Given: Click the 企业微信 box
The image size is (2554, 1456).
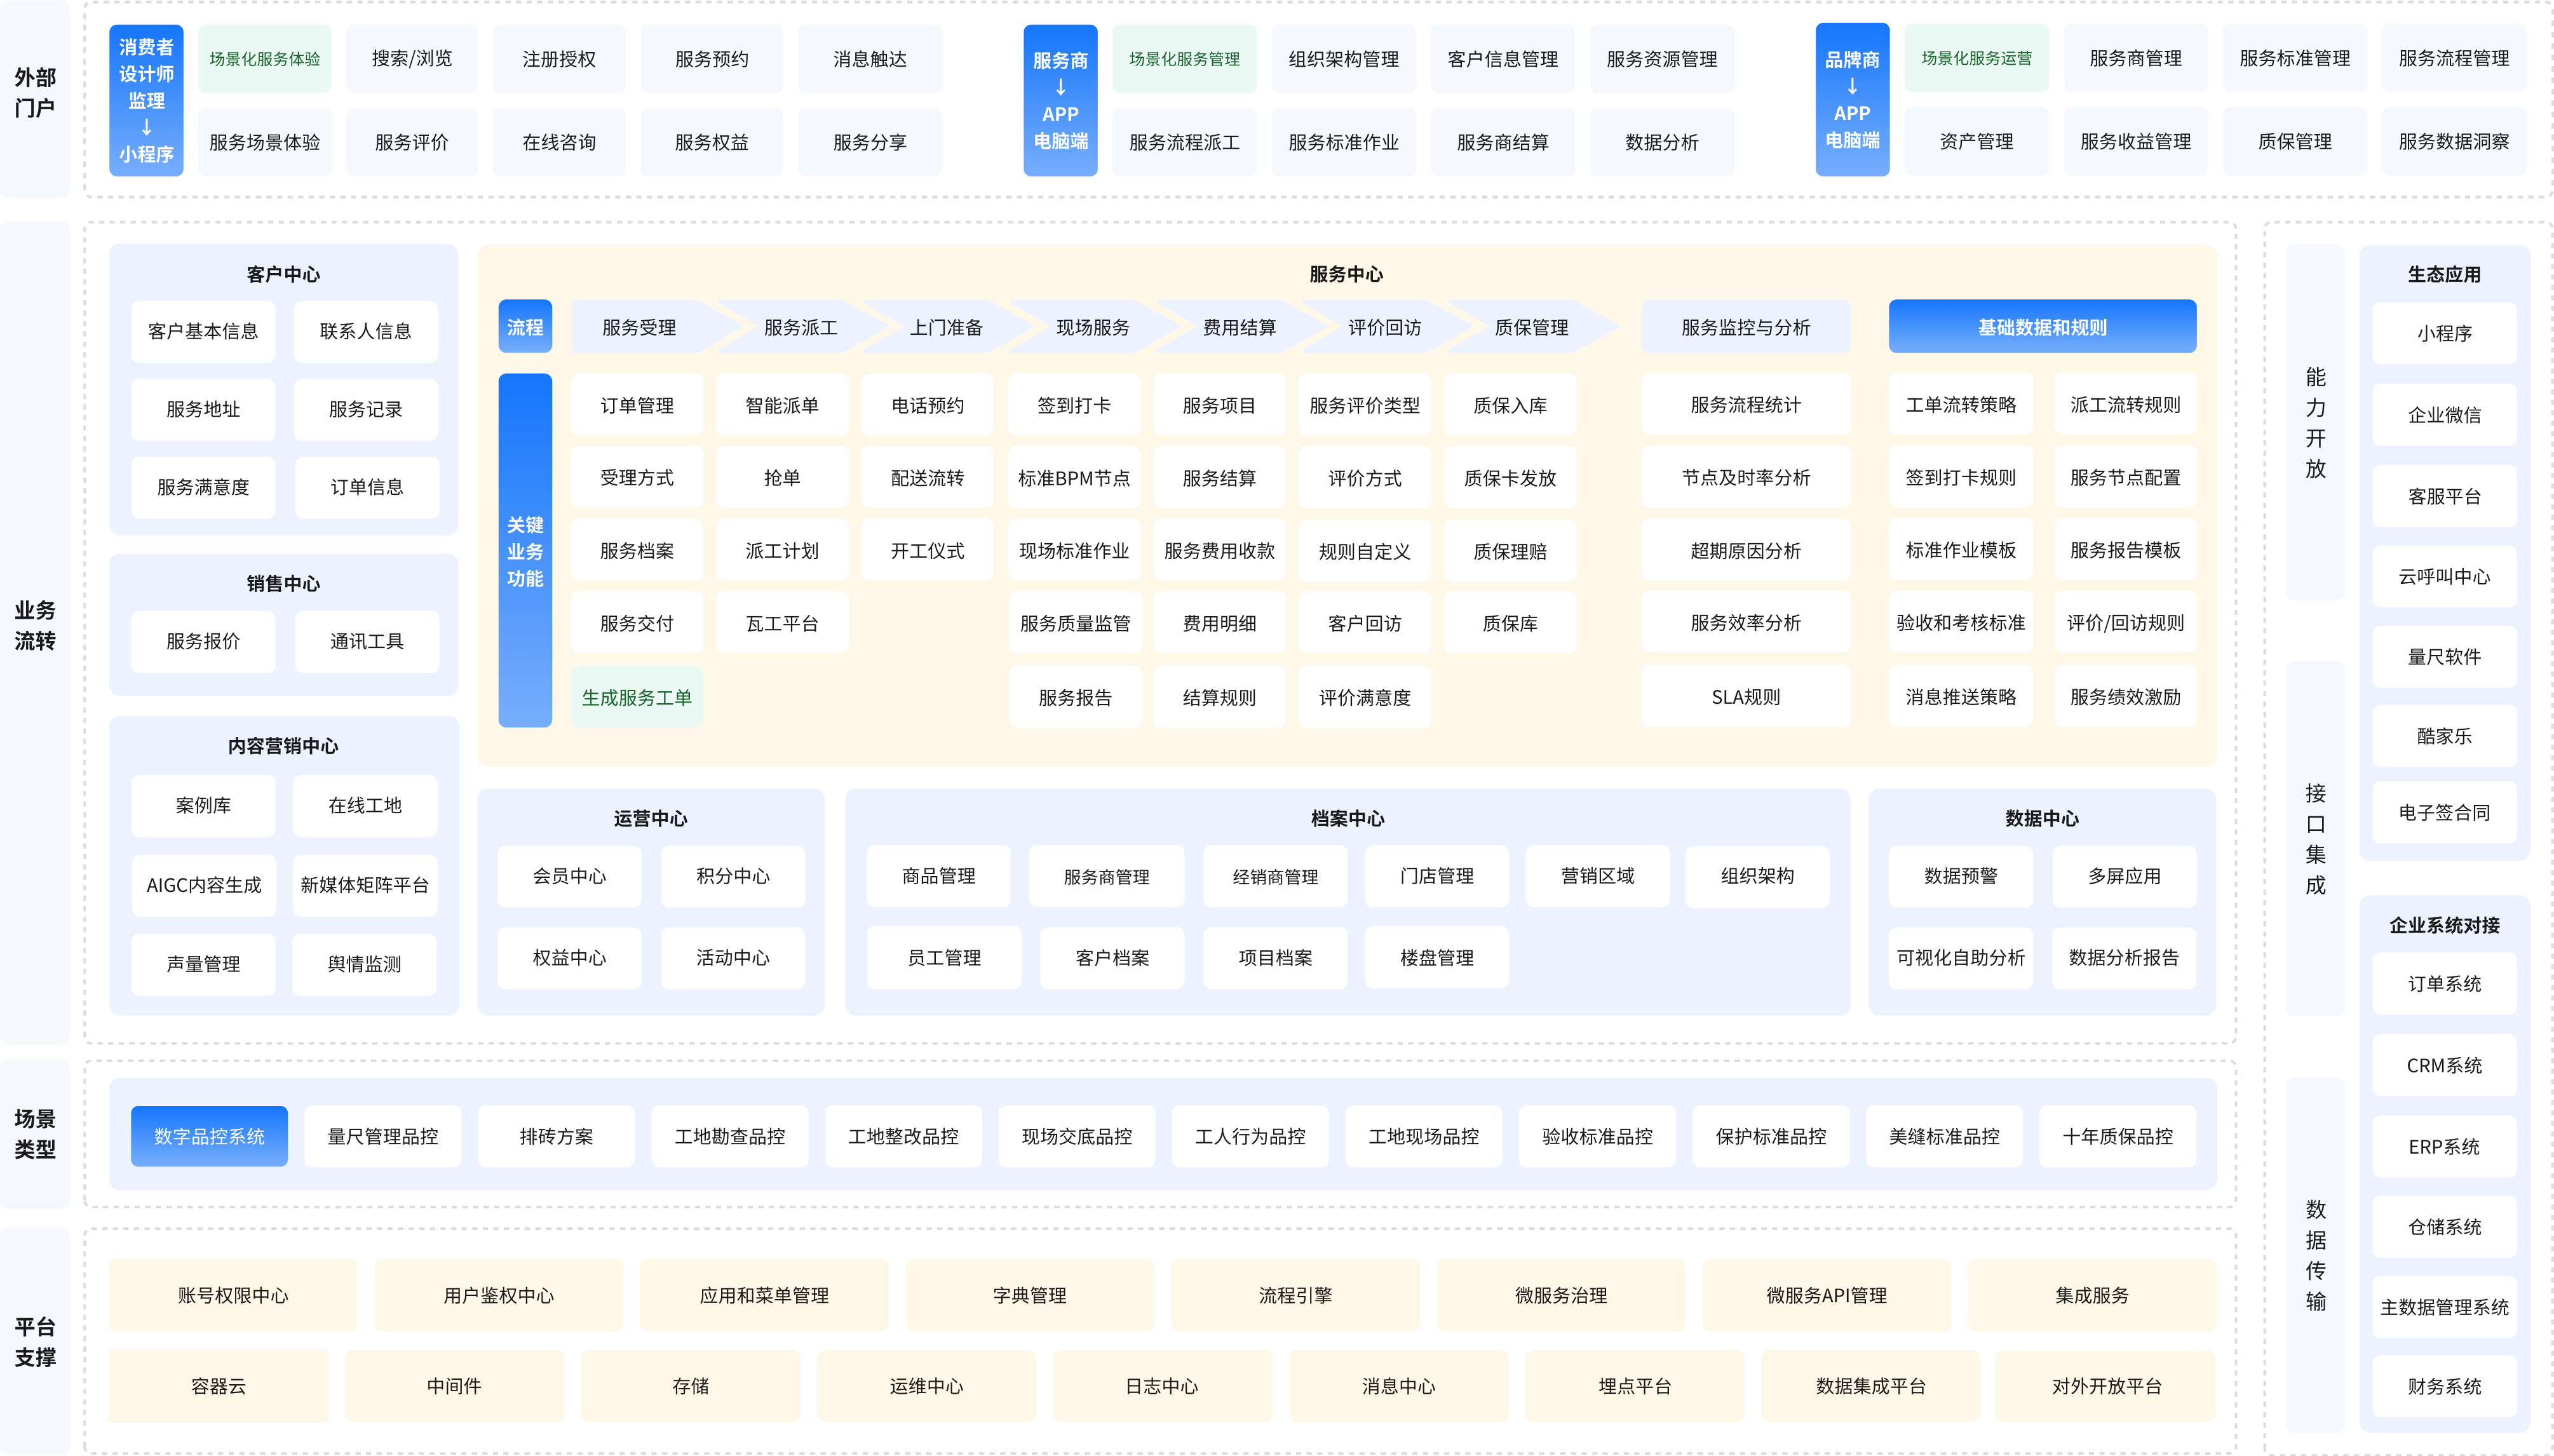Looking at the screenshot, I should pos(2444,414).
